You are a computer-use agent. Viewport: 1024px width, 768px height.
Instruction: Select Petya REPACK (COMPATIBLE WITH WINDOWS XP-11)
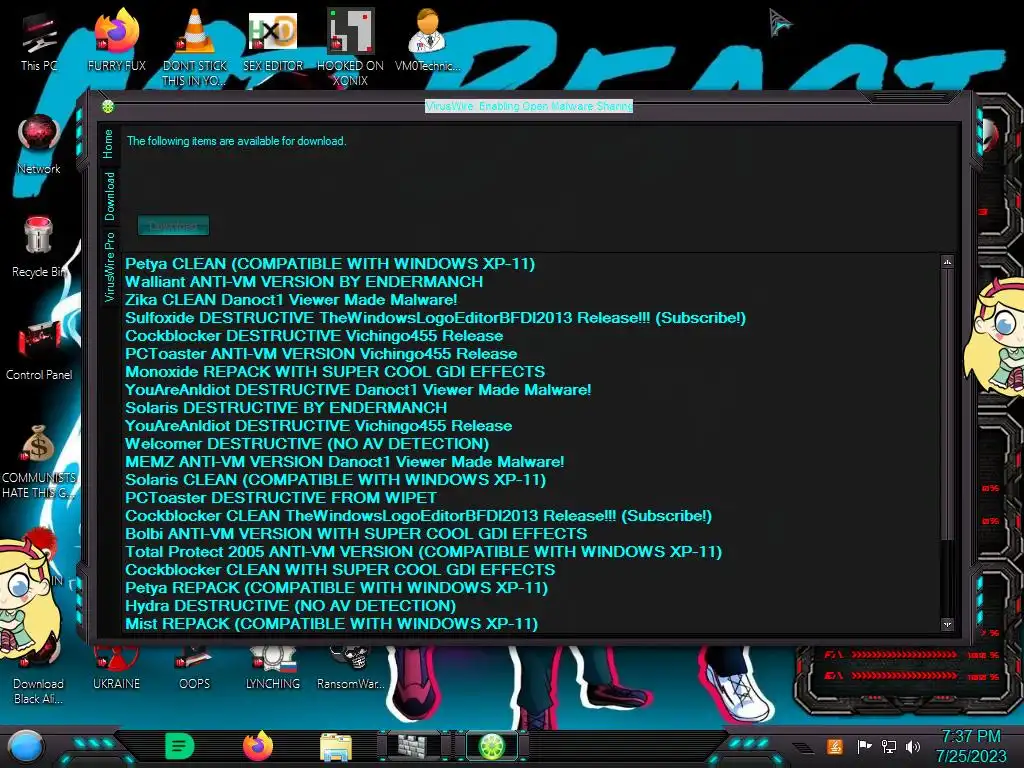coord(336,588)
